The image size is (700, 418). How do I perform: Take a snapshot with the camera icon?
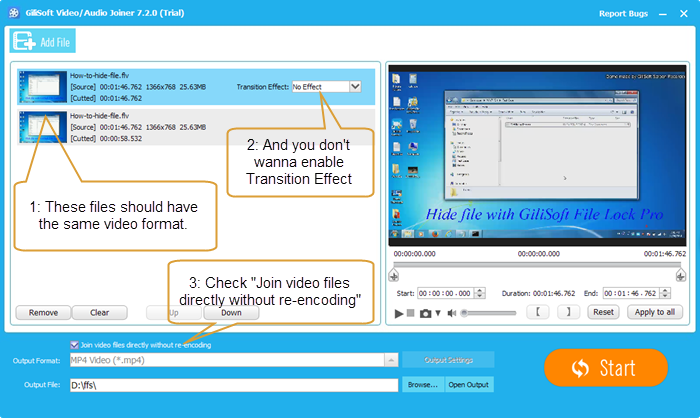tap(425, 313)
